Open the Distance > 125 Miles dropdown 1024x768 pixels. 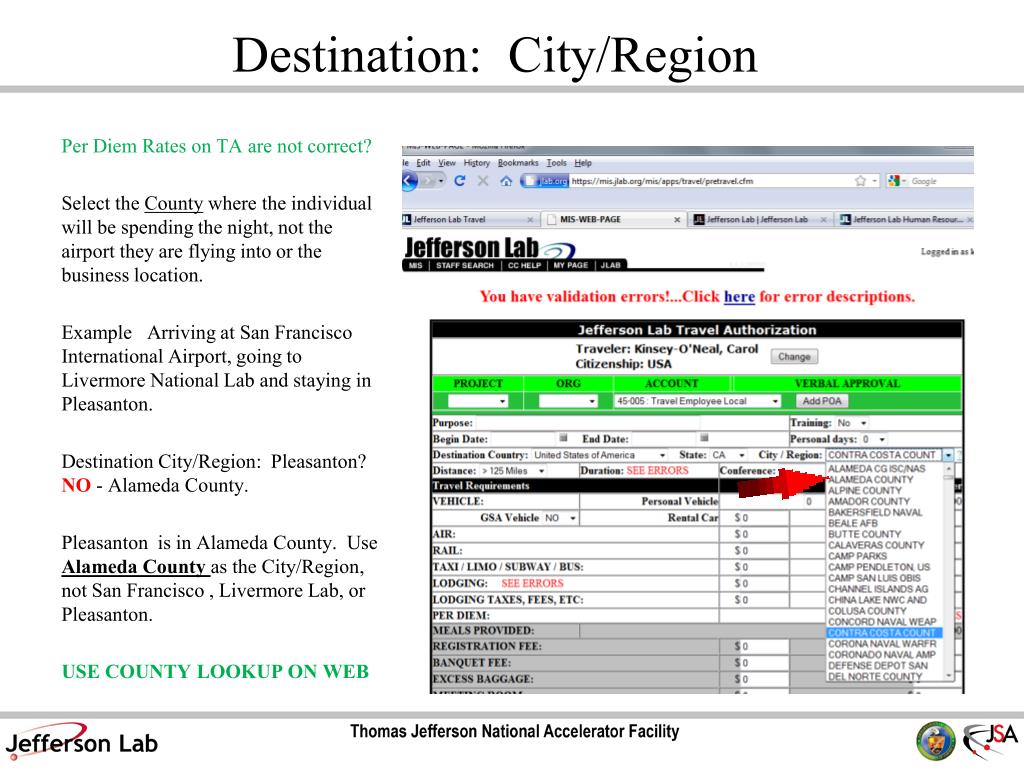pyautogui.click(x=513, y=471)
